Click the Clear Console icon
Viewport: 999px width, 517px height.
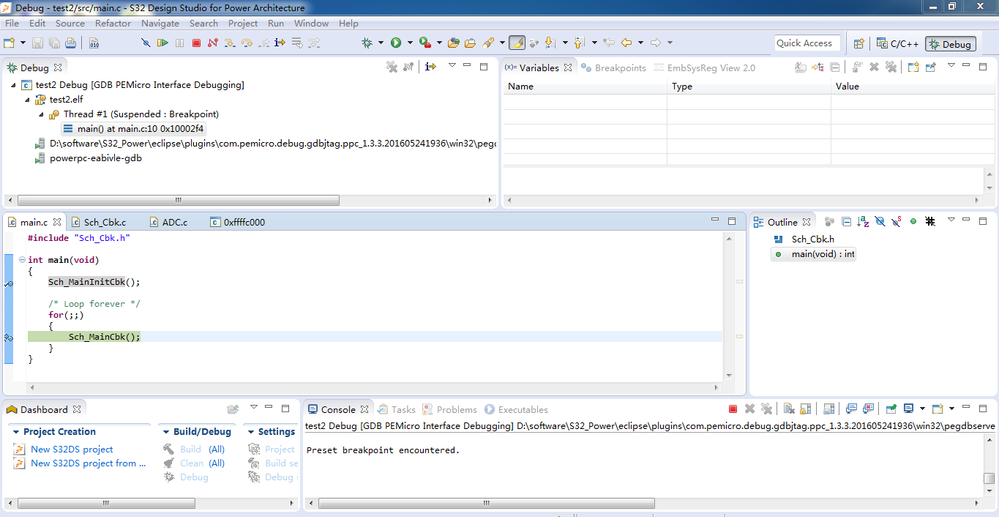coord(788,409)
